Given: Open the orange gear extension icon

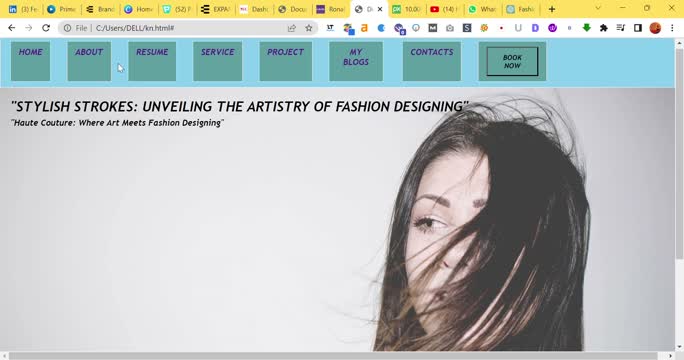Looking at the screenshot, I should tap(484, 28).
